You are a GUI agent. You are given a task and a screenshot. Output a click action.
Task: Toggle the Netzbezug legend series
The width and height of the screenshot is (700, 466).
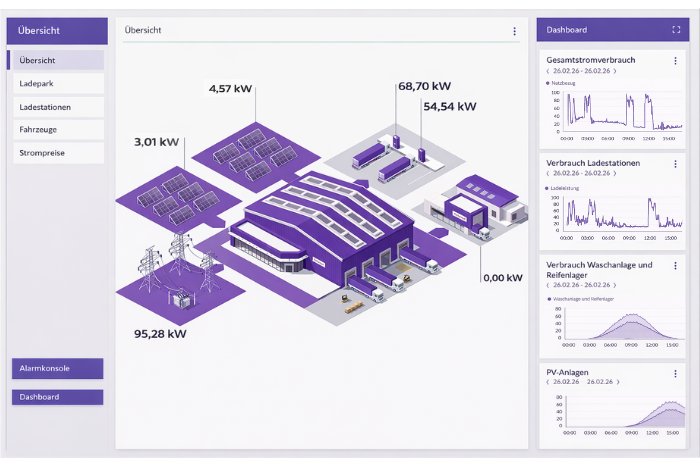pos(564,83)
